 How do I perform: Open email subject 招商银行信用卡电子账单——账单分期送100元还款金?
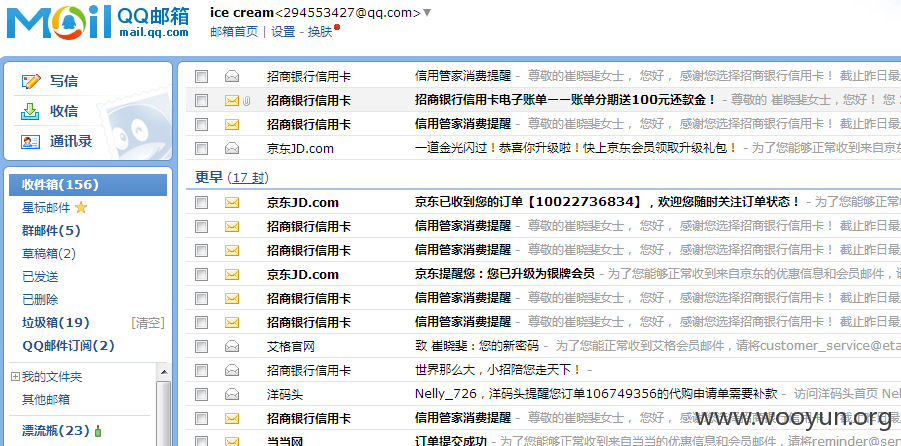[565, 100]
